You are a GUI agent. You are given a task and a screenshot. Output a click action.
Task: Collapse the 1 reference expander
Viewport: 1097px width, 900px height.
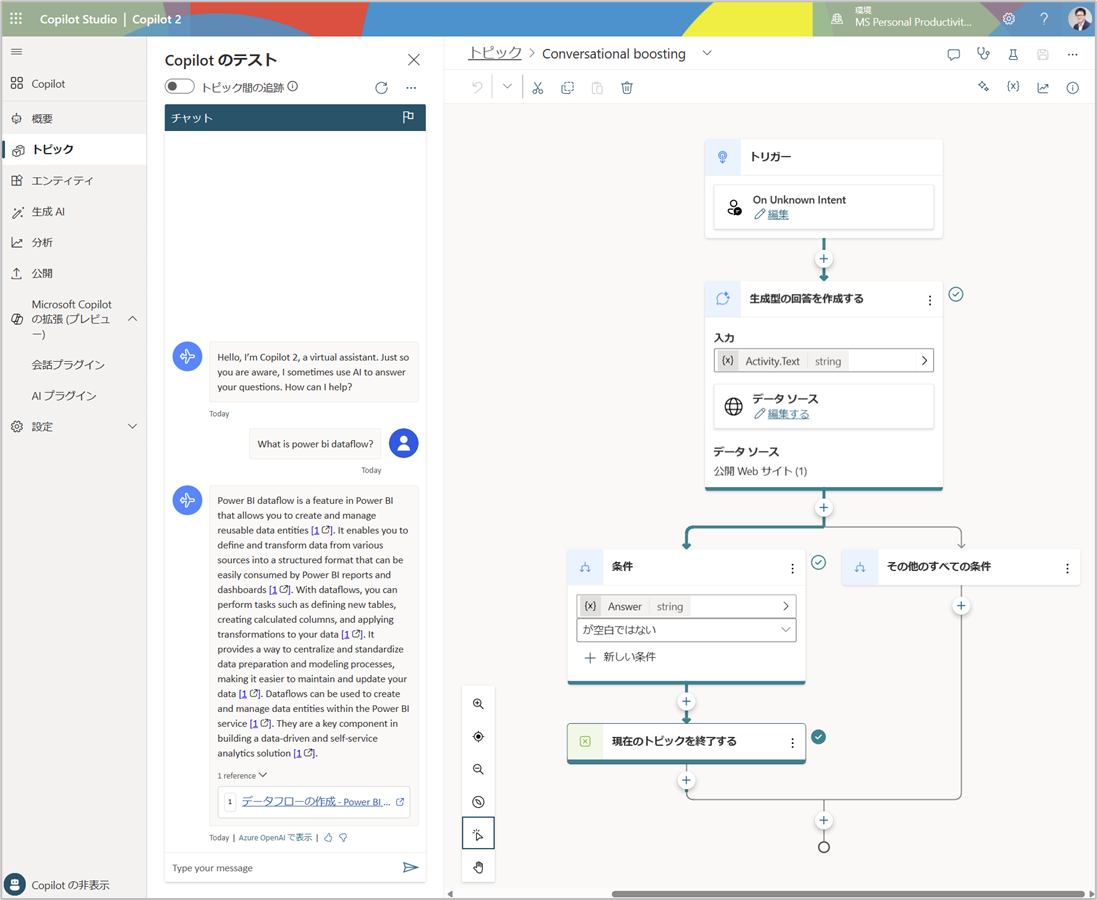click(242, 775)
